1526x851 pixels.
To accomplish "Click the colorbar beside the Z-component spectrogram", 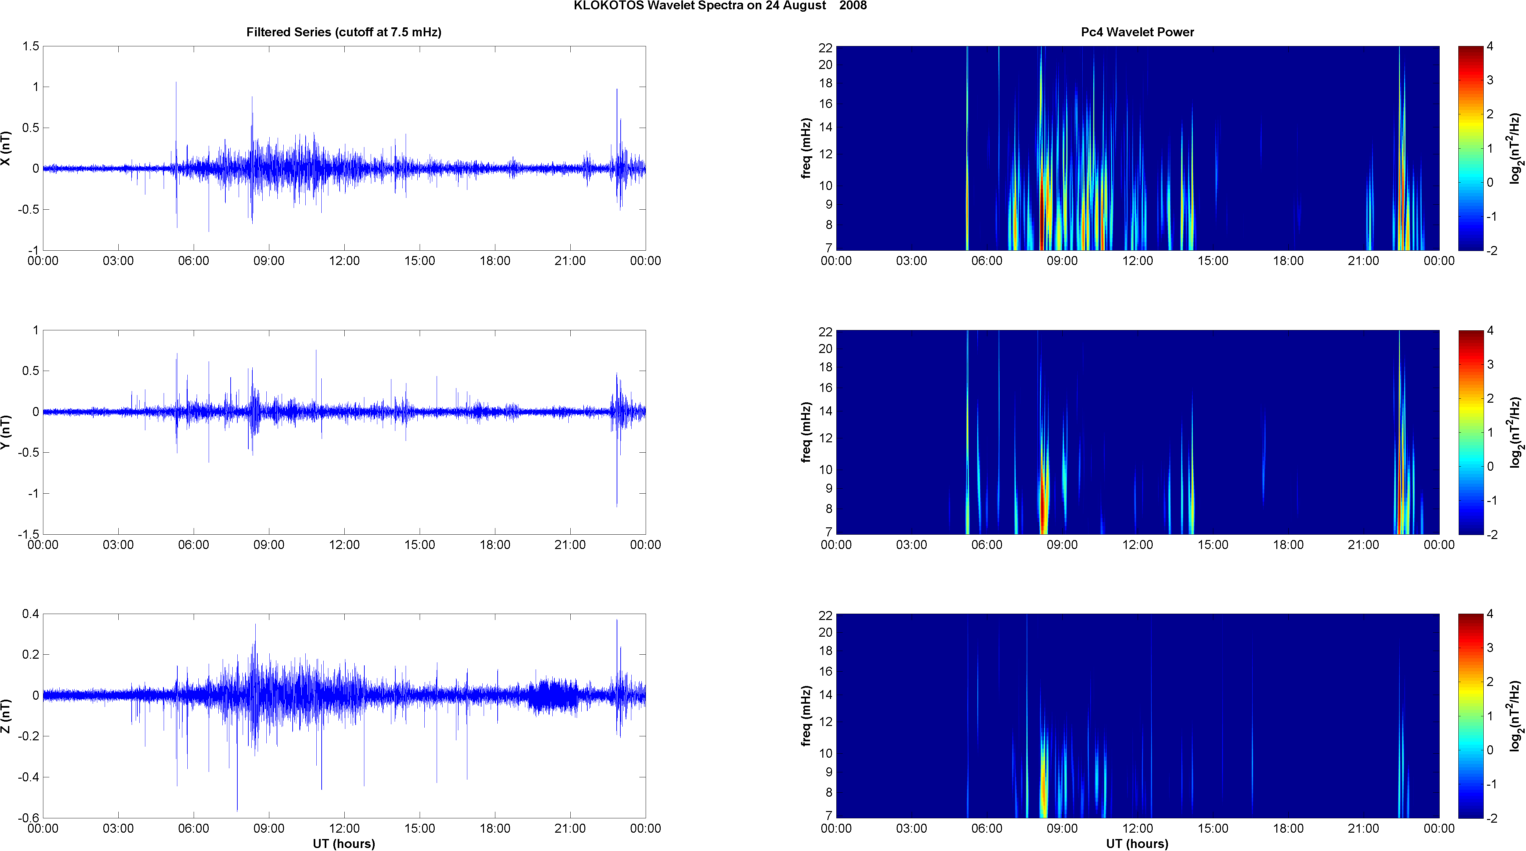I will (x=1471, y=716).
